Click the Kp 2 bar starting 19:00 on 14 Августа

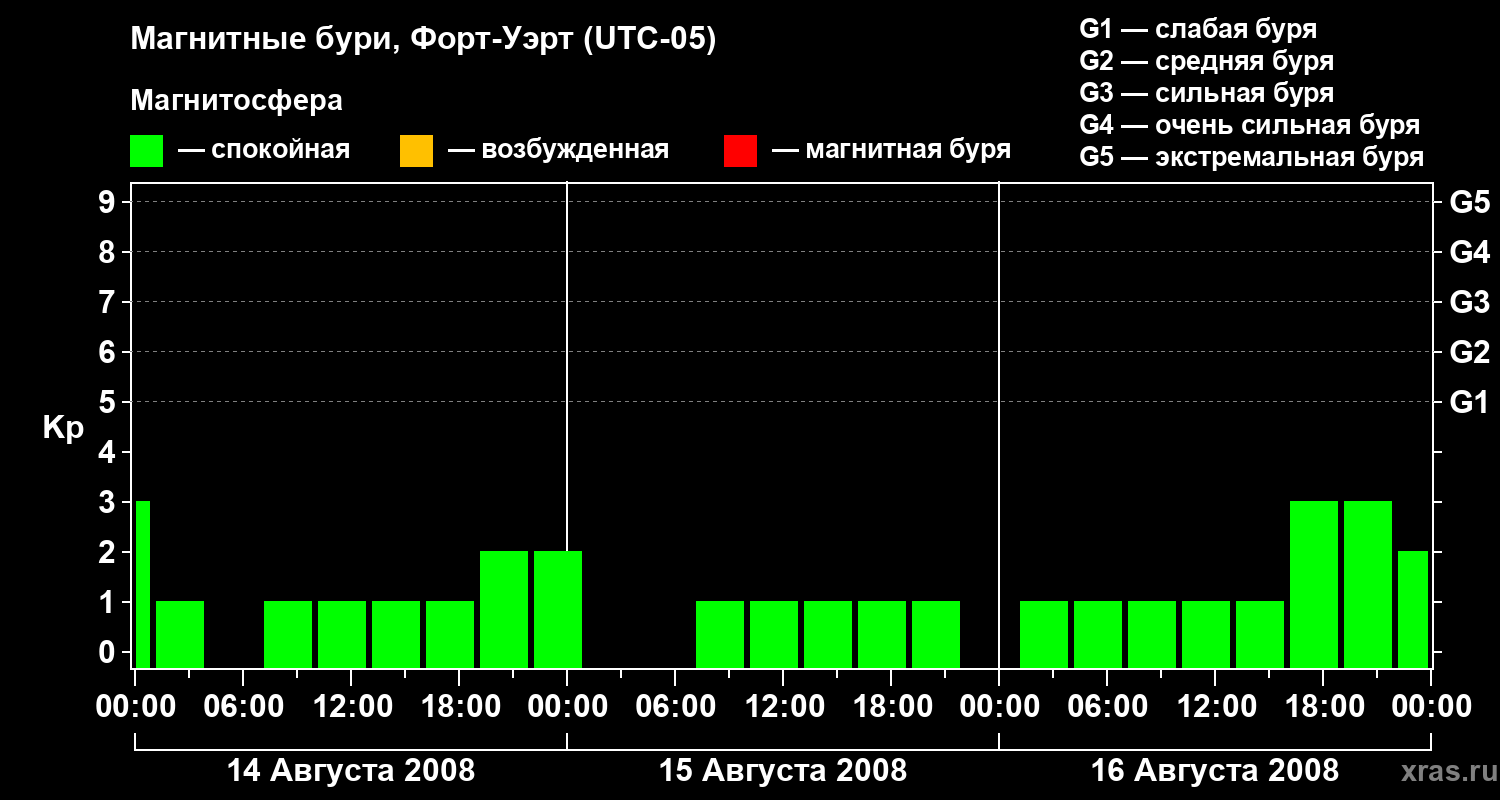point(504,609)
